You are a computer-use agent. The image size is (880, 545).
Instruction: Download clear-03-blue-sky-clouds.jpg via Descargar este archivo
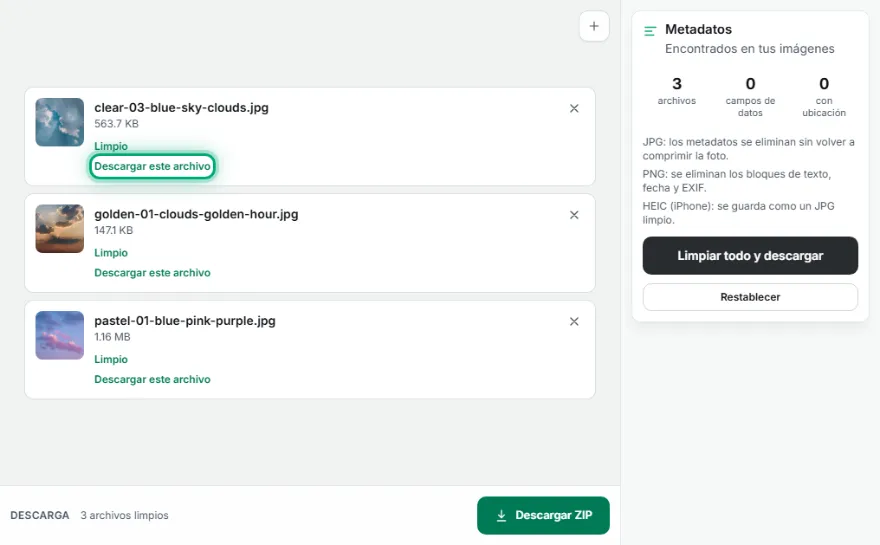(152, 166)
